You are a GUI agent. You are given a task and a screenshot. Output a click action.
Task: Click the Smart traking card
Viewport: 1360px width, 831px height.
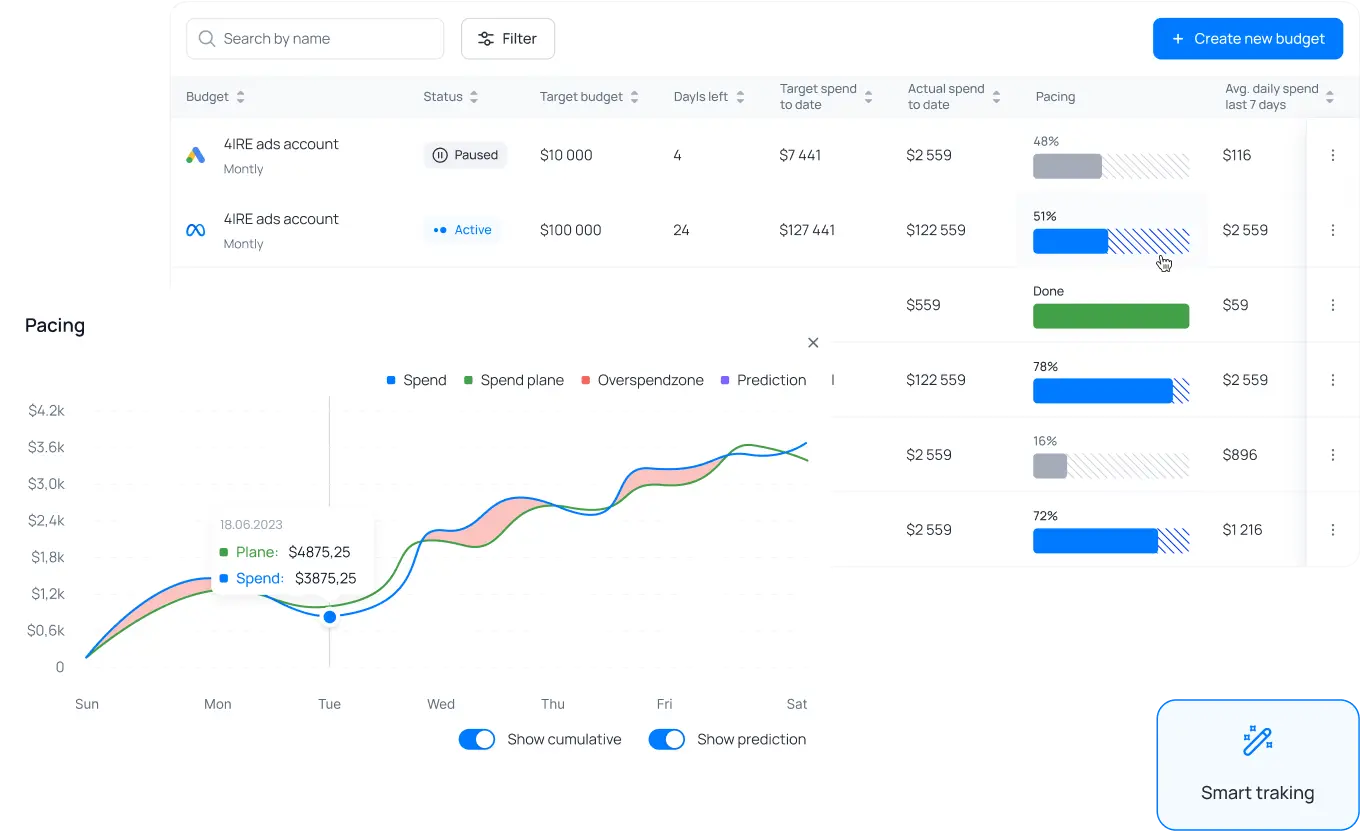pyautogui.click(x=1258, y=765)
